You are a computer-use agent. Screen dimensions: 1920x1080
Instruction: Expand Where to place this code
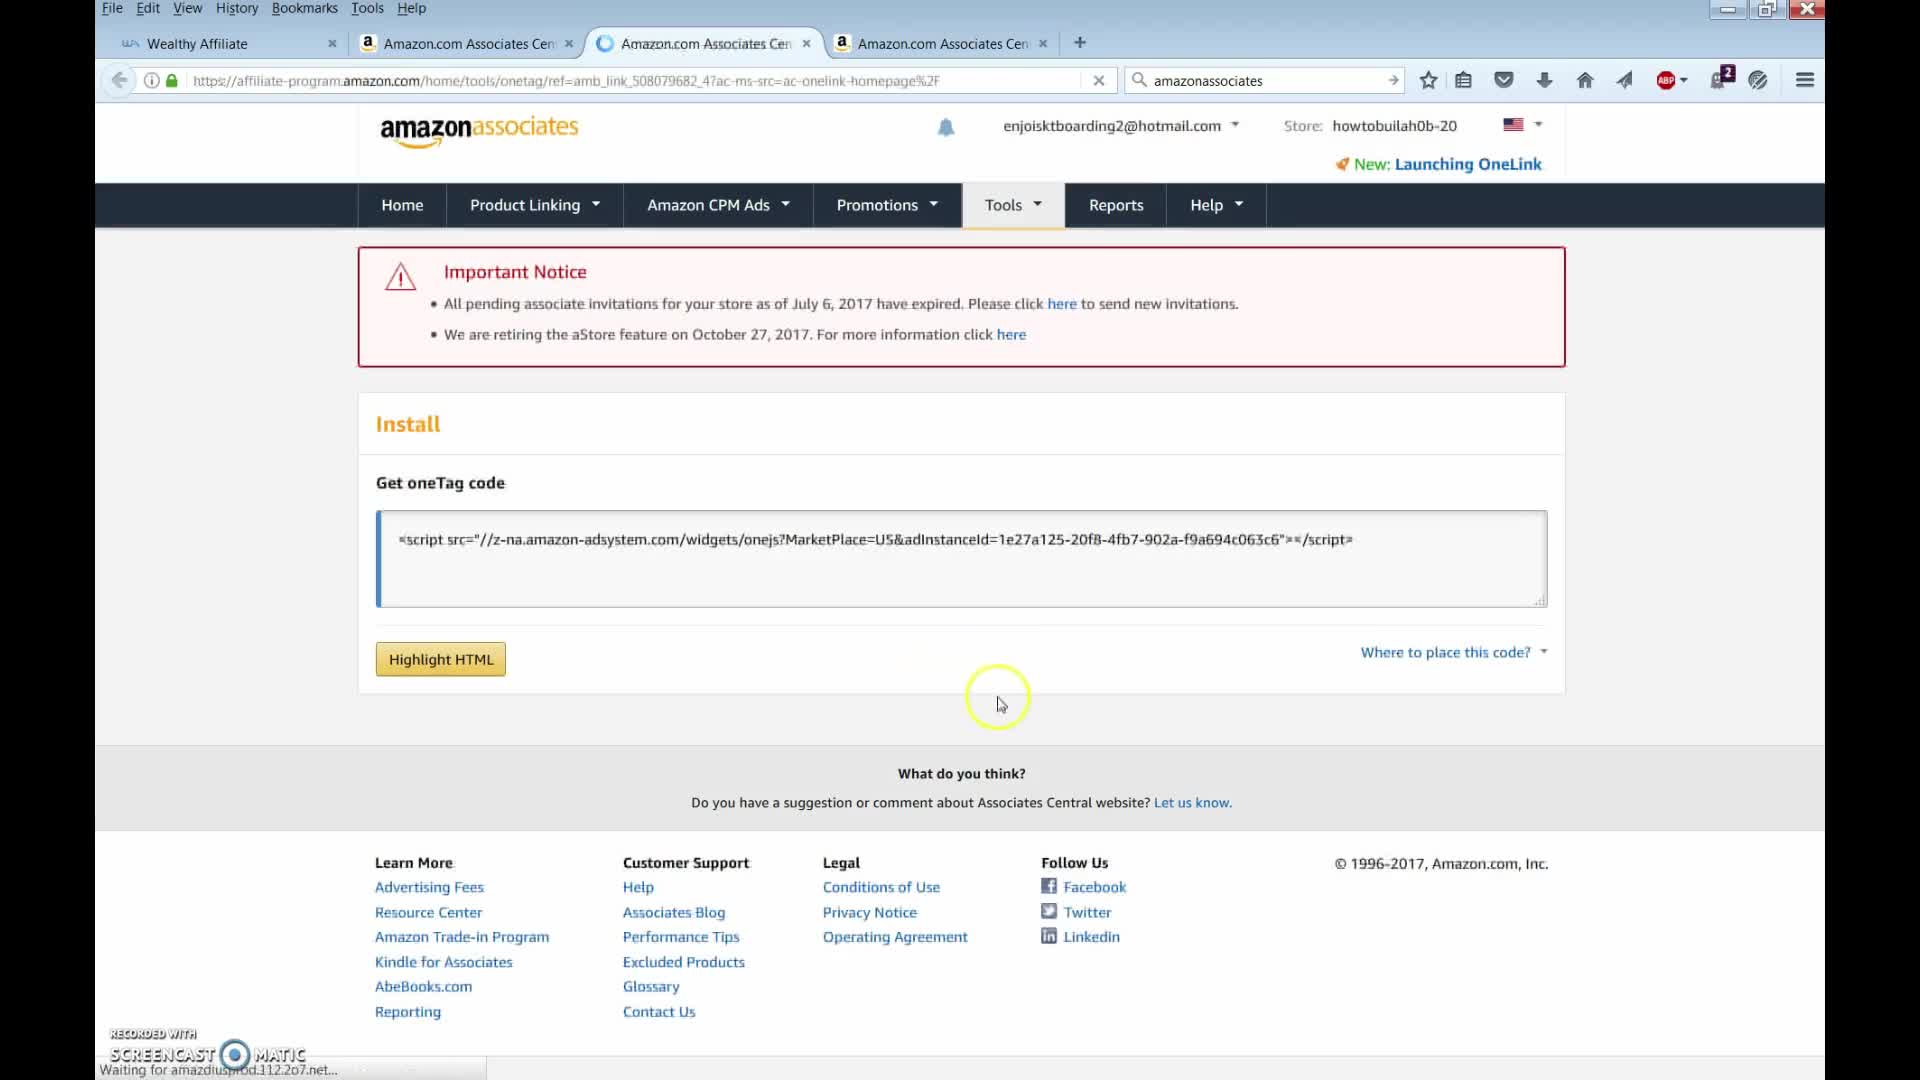(1454, 652)
